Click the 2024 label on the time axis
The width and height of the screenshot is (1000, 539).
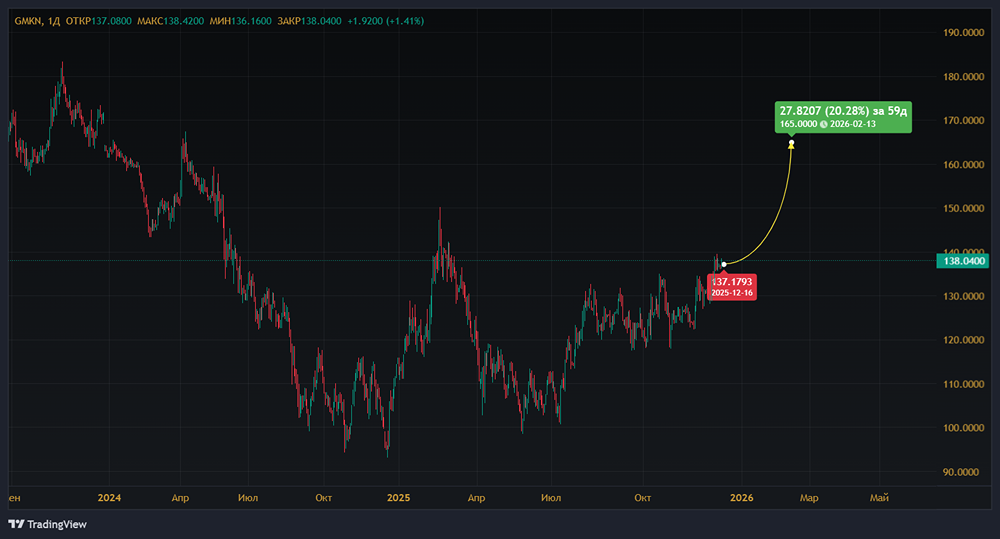109,497
